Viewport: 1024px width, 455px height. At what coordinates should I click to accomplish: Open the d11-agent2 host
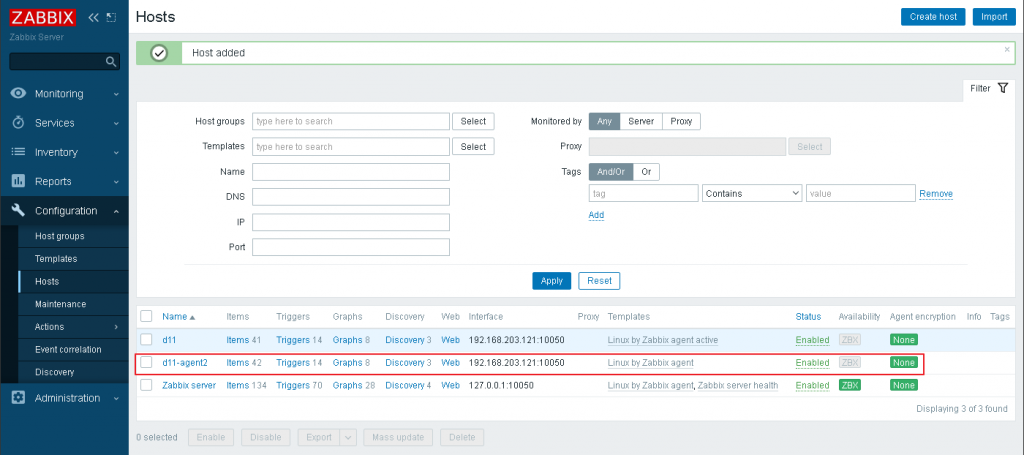click(x=185, y=362)
